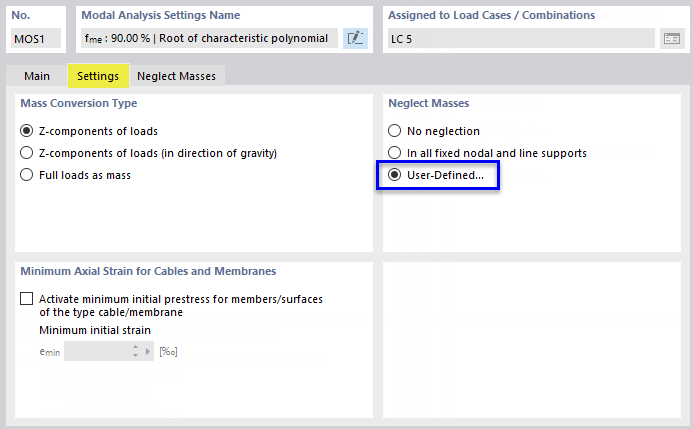Increase the minimum initial strain value
The width and height of the screenshot is (693, 429).
[x=135, y=347]
